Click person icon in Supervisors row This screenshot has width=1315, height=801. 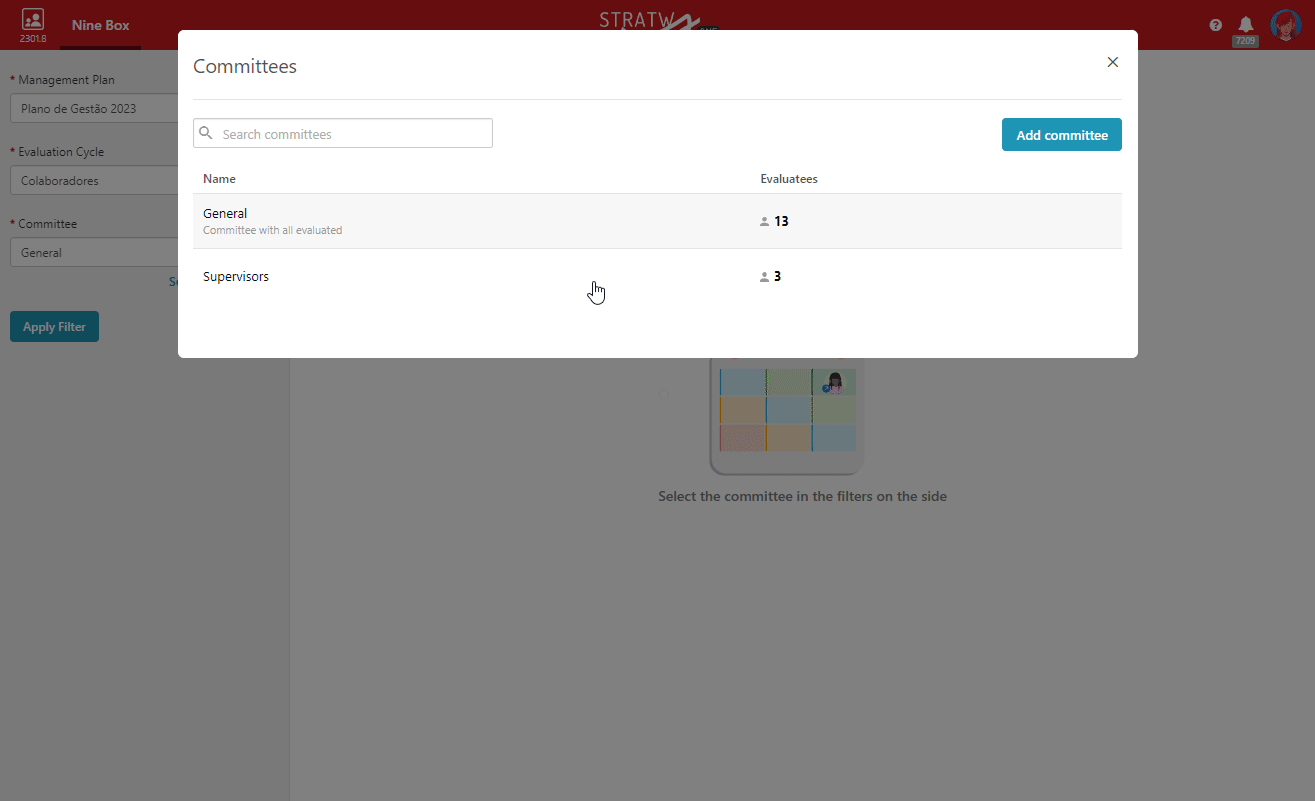pyautogui.click(x=765, y=277)
